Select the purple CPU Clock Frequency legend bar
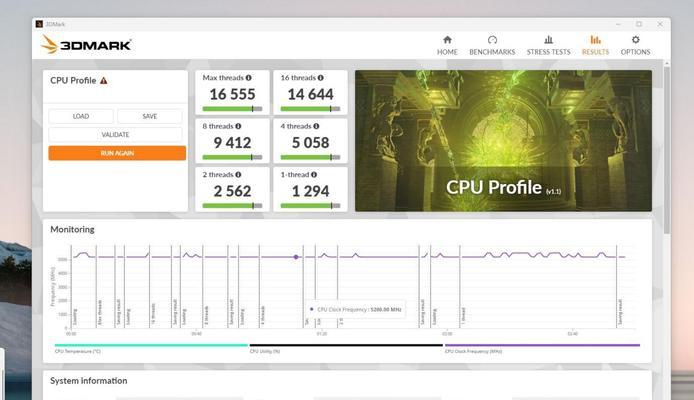This screenshot has width=694, height=400. click(542, 345)
